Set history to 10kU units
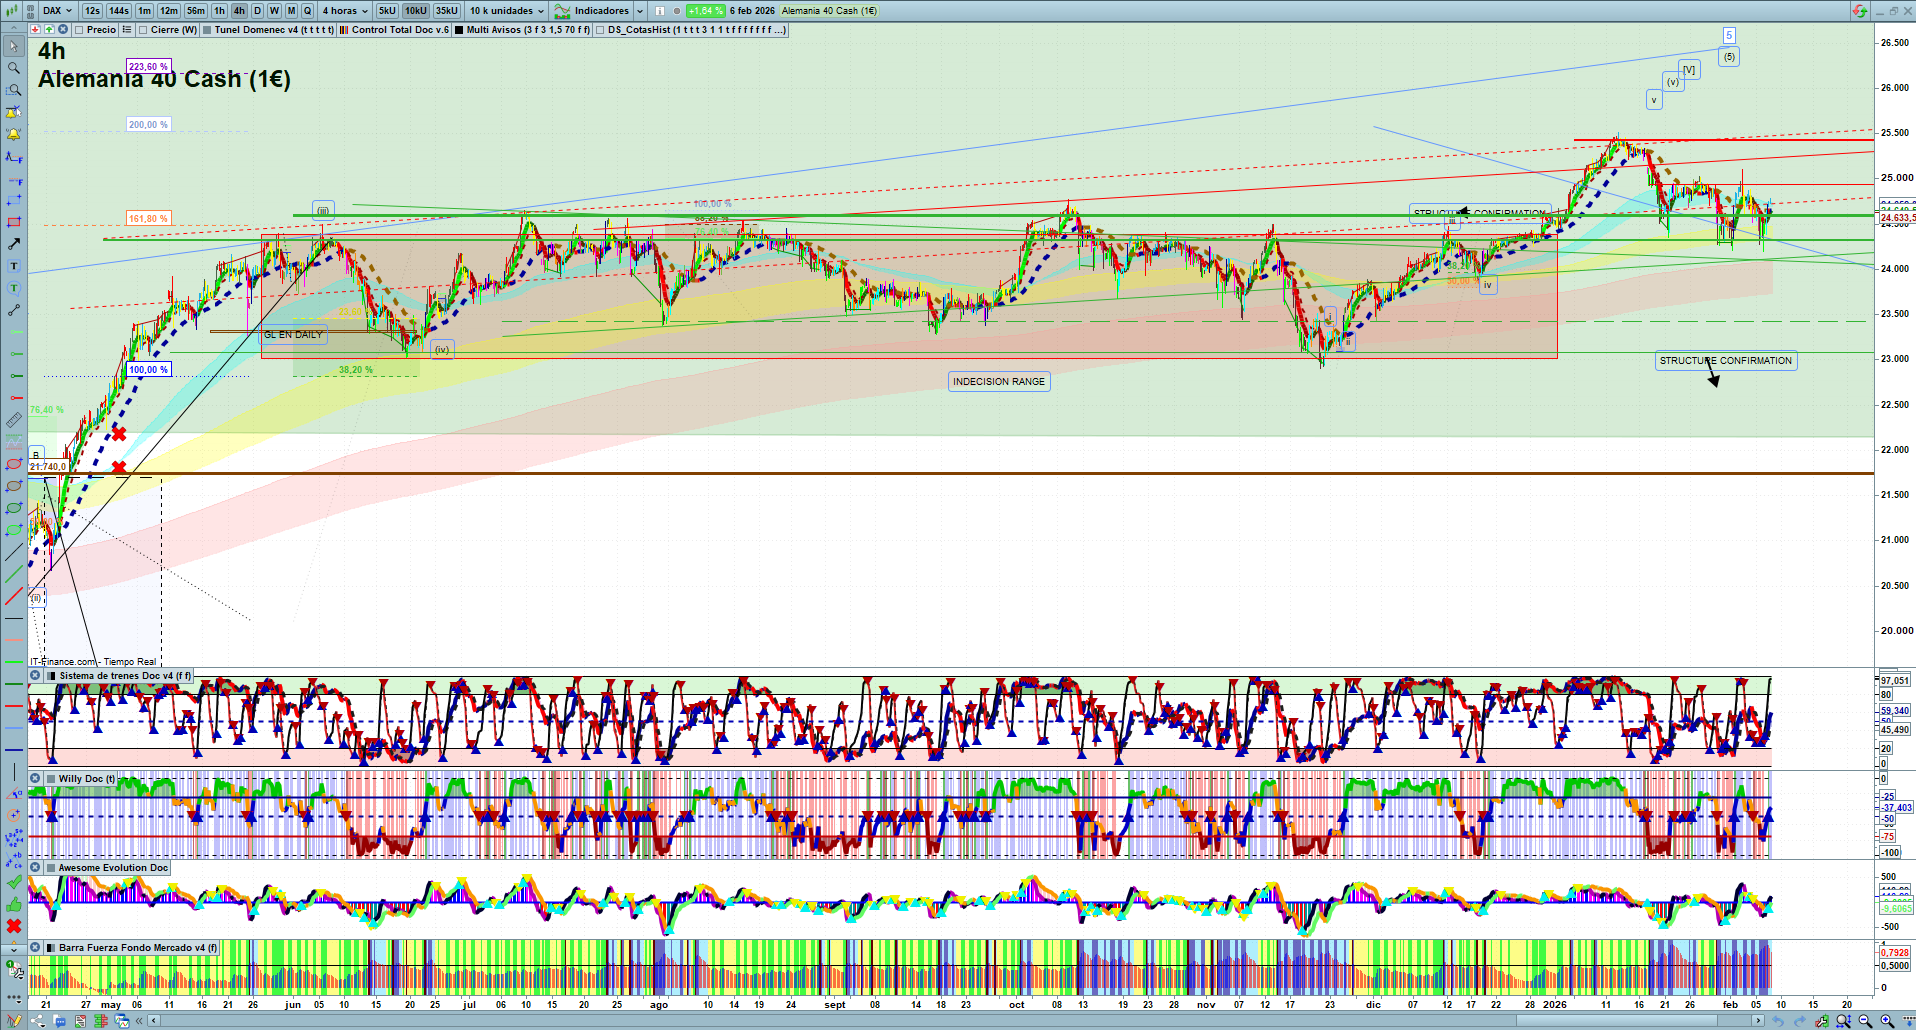The image size is (1916, 1030). pos(416,11)
